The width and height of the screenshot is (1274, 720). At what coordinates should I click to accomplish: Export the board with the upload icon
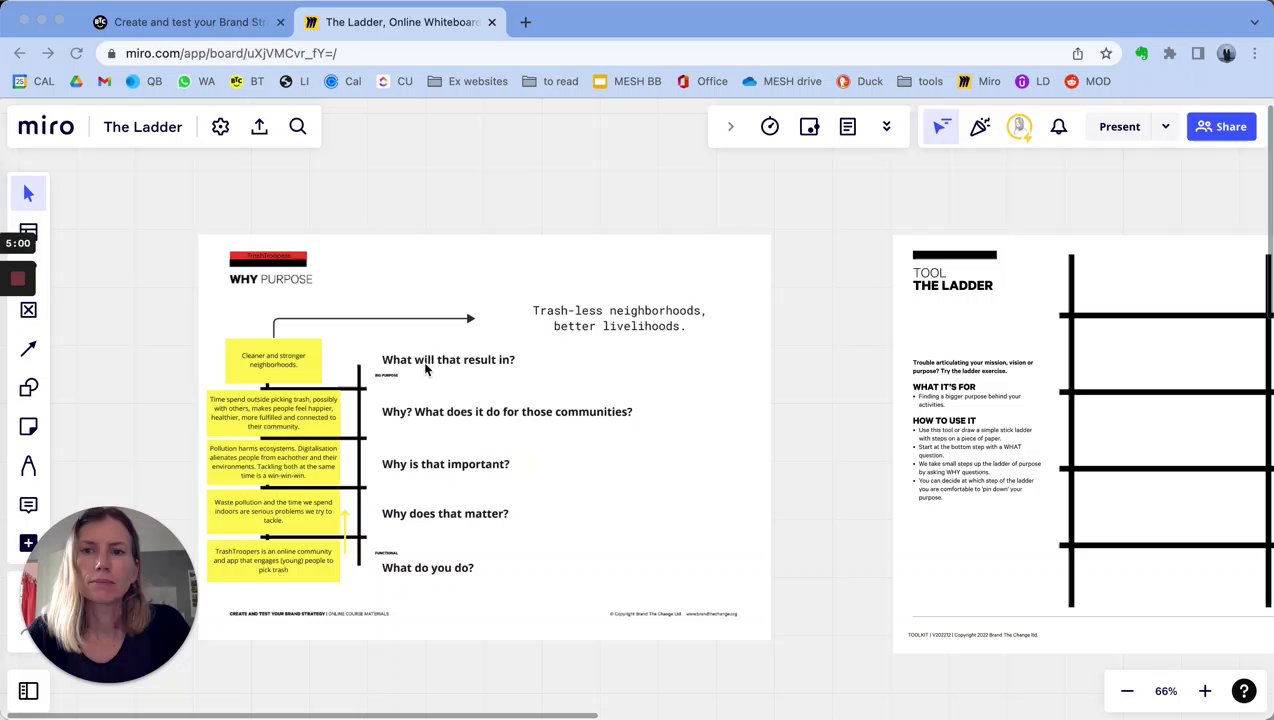click(x=259, y=127)
